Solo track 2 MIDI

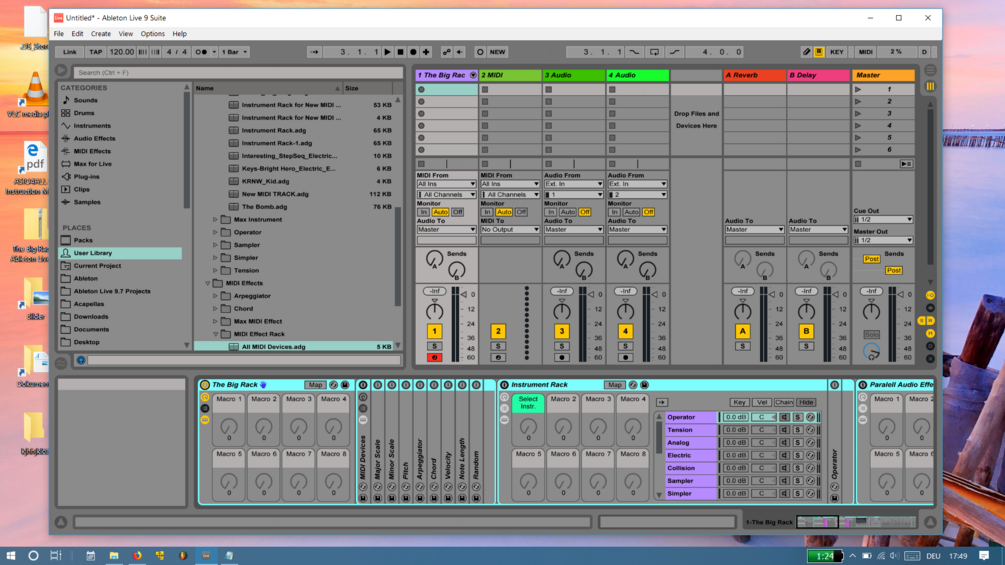(x=498, y=347)
